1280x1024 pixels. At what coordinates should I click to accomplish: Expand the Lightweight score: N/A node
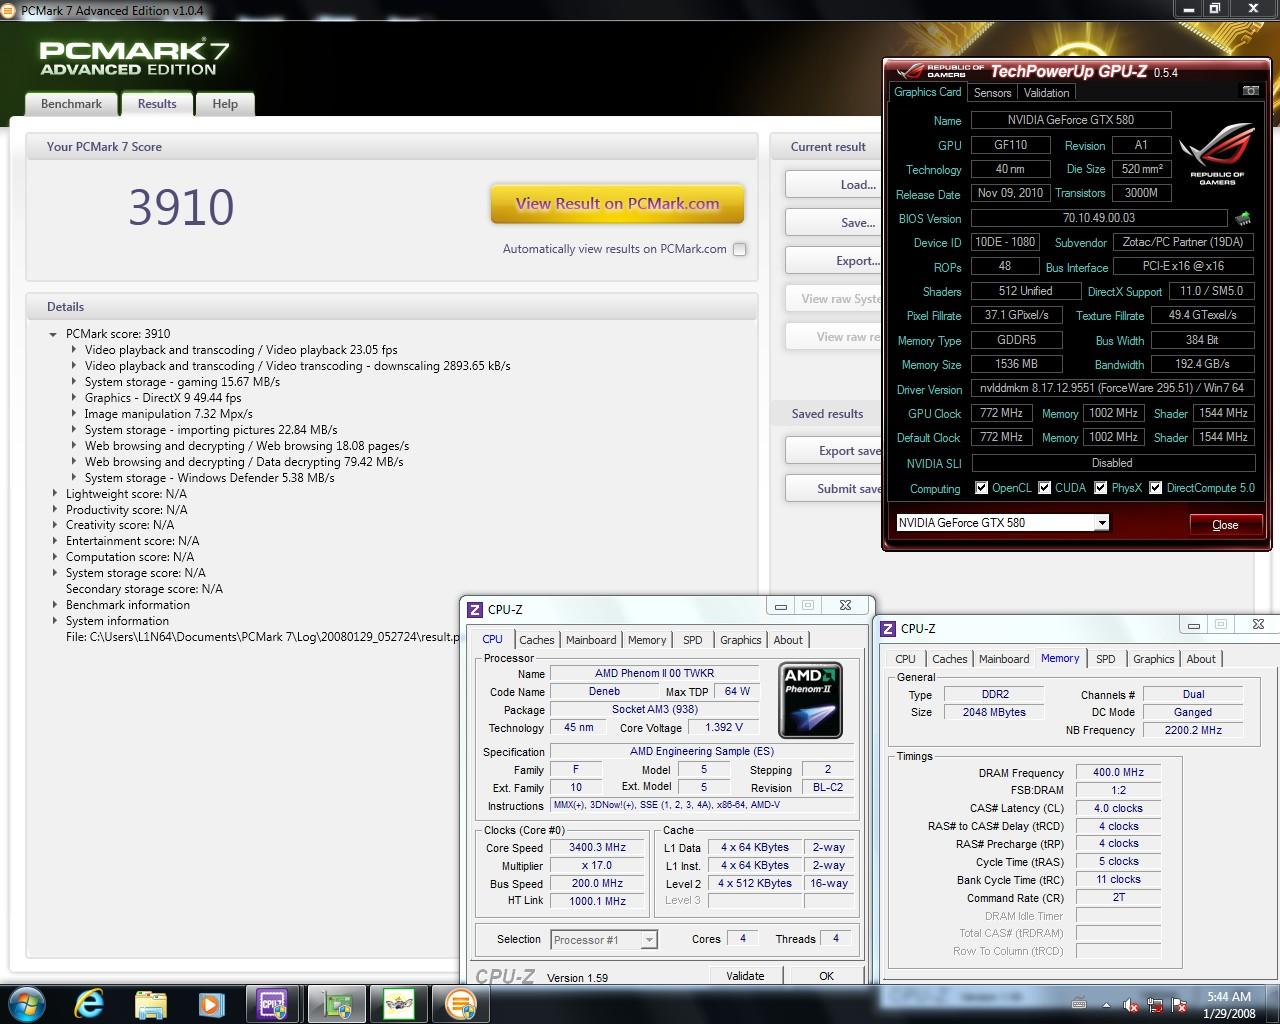click(x=55, y=494)
